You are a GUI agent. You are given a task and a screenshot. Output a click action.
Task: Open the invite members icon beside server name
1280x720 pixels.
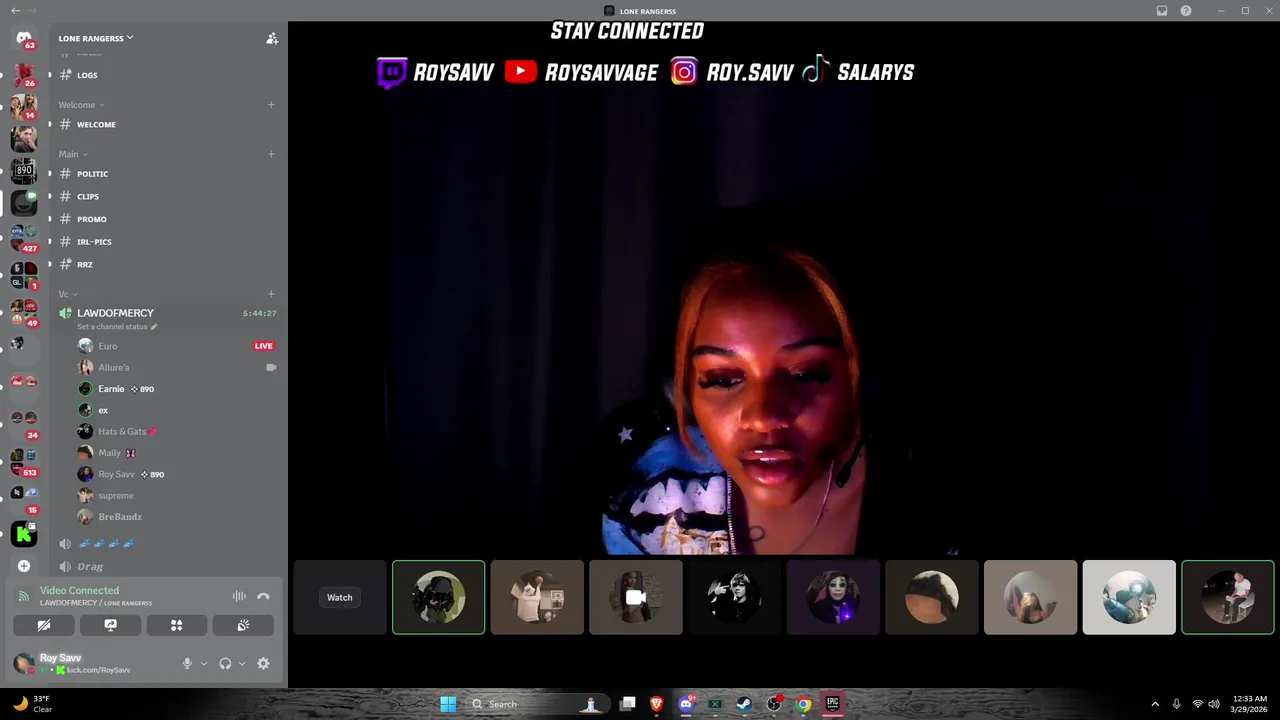(271, 38)
